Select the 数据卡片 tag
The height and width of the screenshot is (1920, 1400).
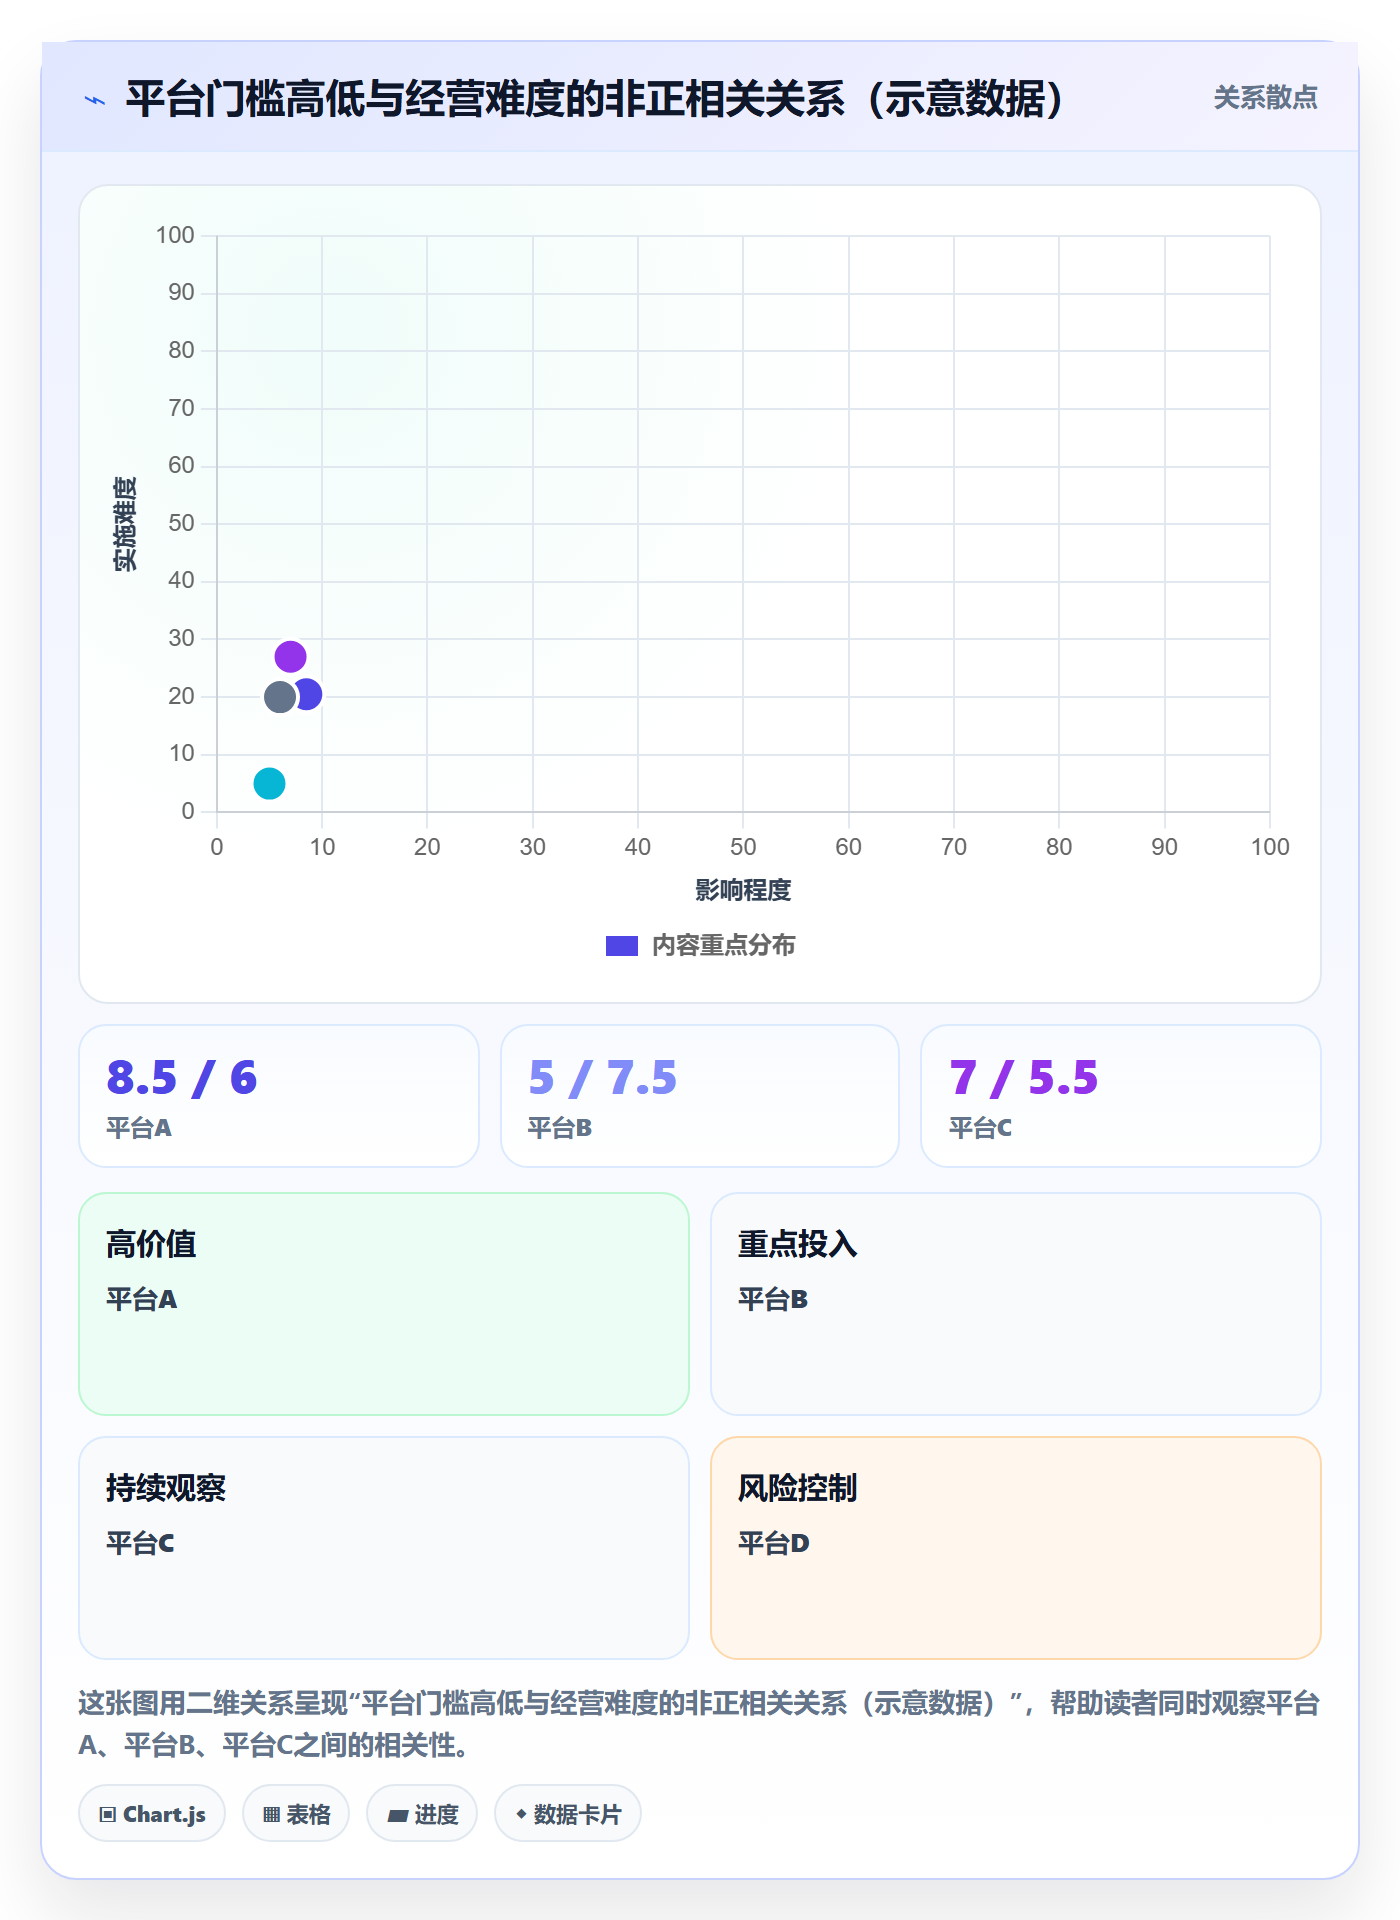pyautogui.click(x=568, y=1814)
